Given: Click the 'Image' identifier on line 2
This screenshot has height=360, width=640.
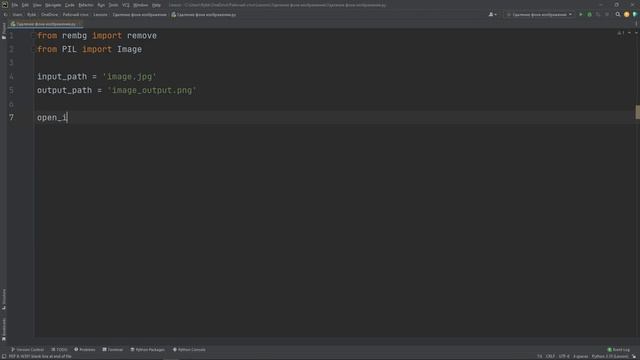Looking at the screenshot, I should tap(129, 49).
